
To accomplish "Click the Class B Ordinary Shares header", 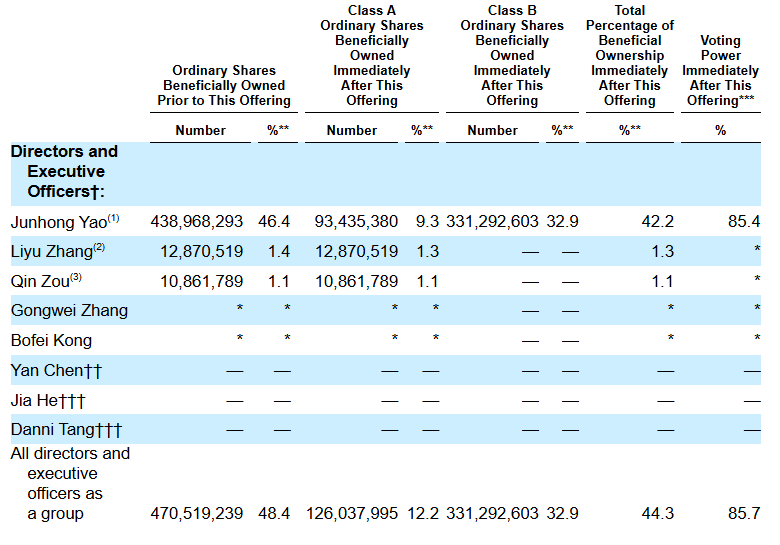I will point(512,55).
